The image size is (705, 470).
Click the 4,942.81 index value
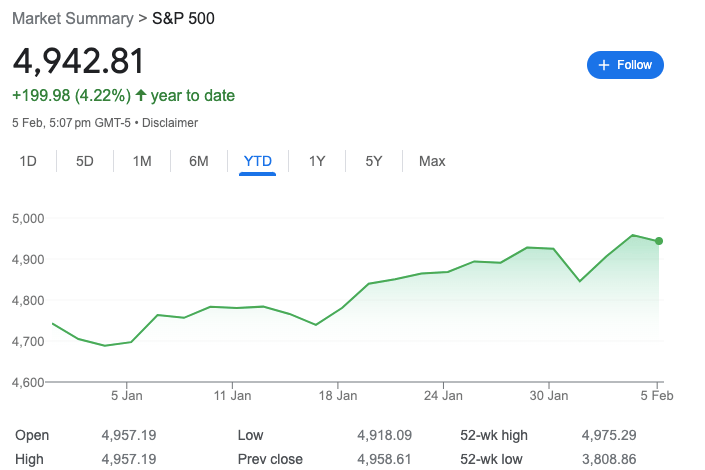[x=78, y=61]
